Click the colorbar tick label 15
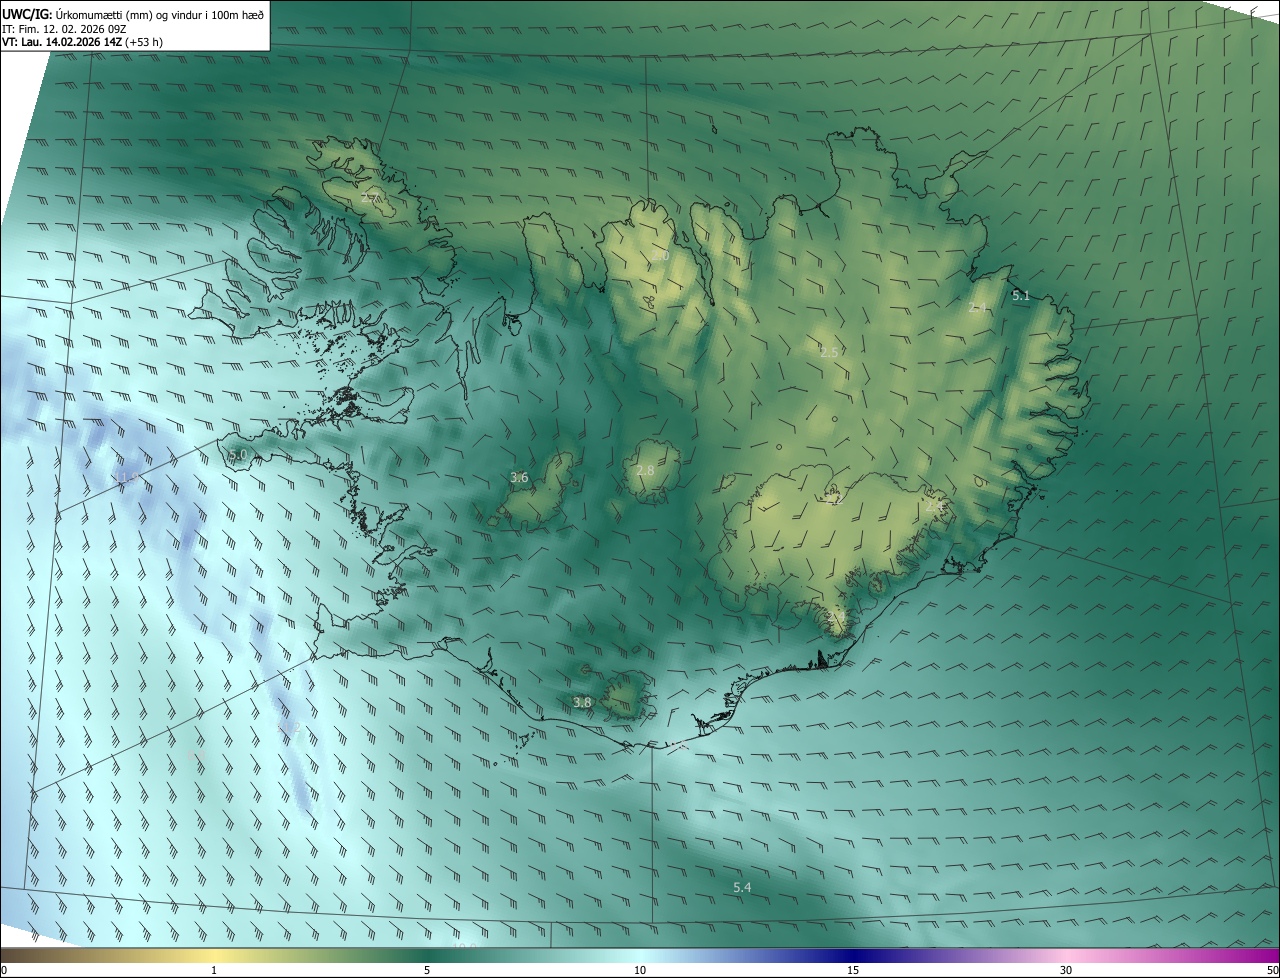1280x978 pixels. [x=853, y=971]
